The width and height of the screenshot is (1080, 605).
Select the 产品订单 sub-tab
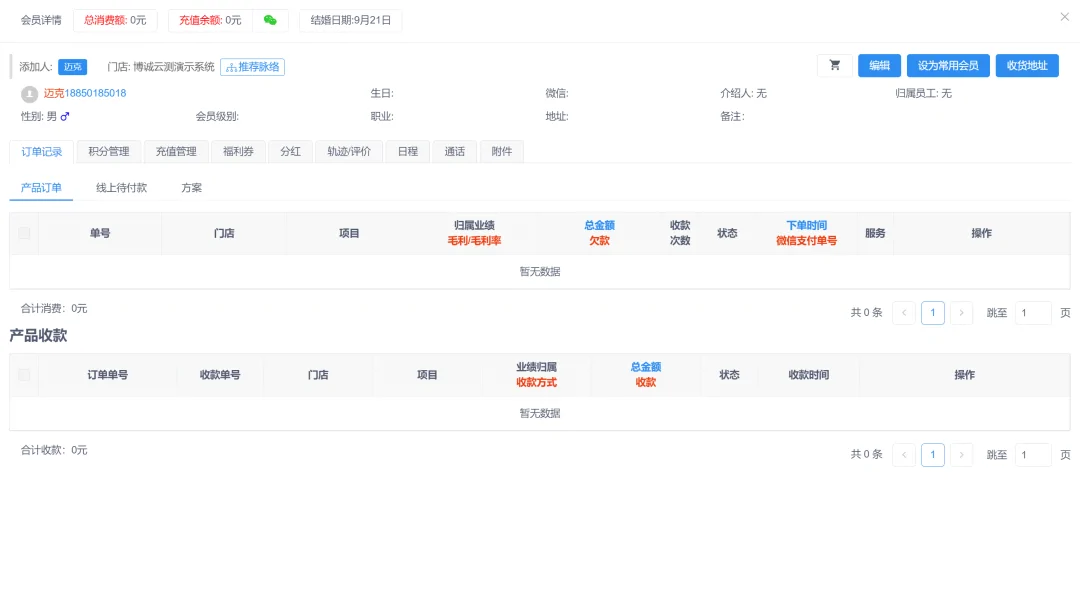click(x=41, y=187)
